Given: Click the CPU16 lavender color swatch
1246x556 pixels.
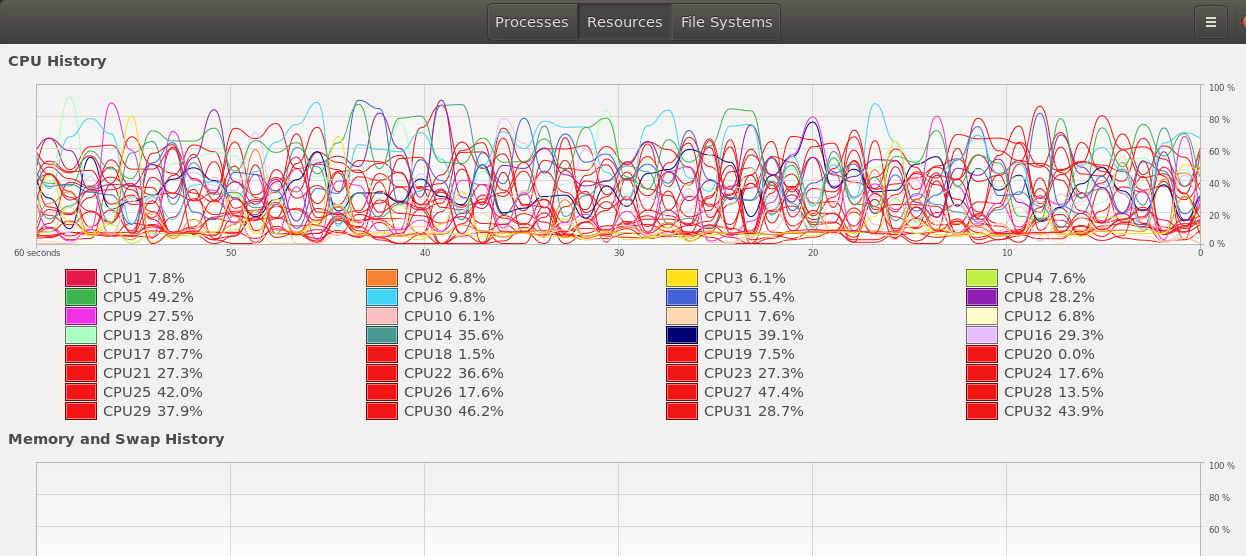Looking at the screenshot, I should (x=982, y=335).
